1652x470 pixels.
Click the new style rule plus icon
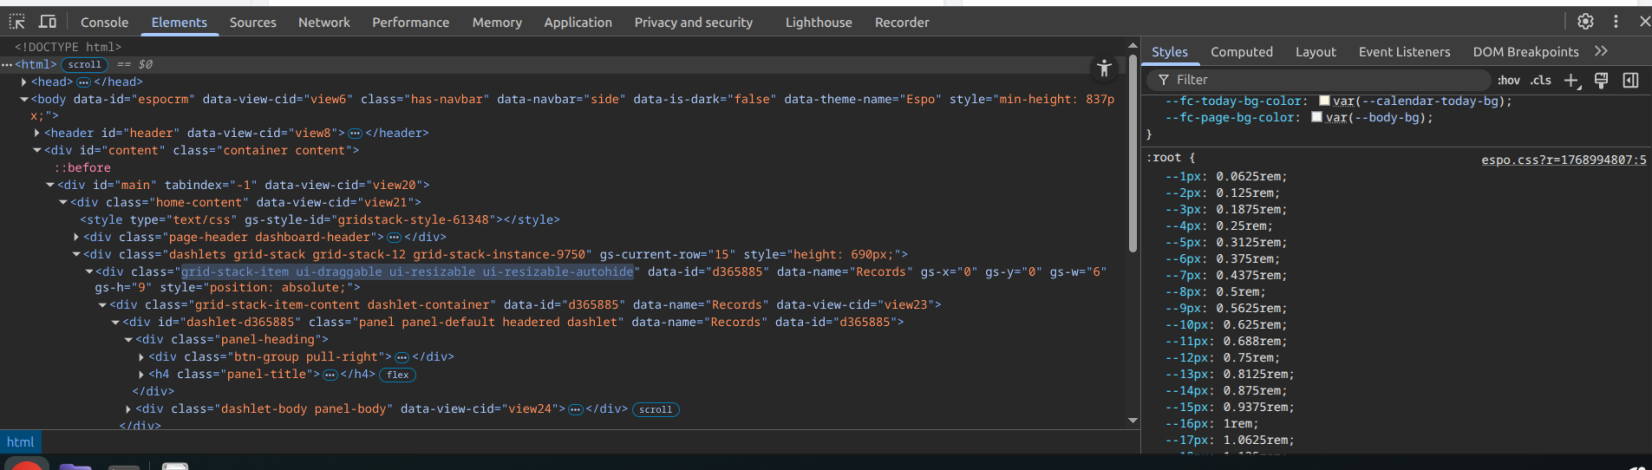[x=1571, y=80]
